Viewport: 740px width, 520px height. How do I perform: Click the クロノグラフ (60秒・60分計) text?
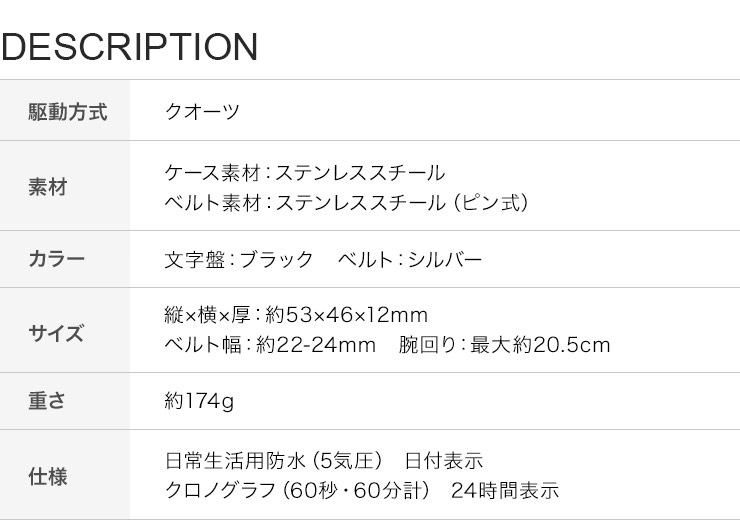coord(297,491)
